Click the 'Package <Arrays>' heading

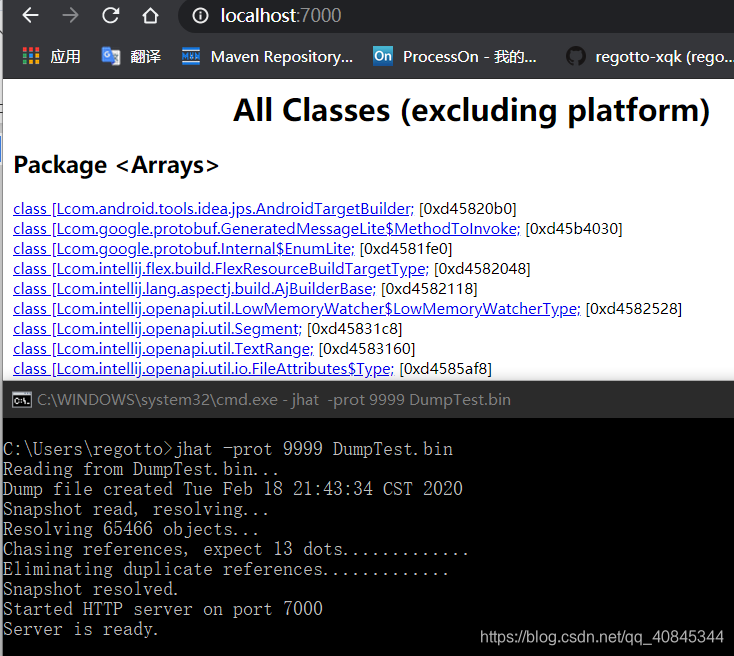[x=116, y=165]
